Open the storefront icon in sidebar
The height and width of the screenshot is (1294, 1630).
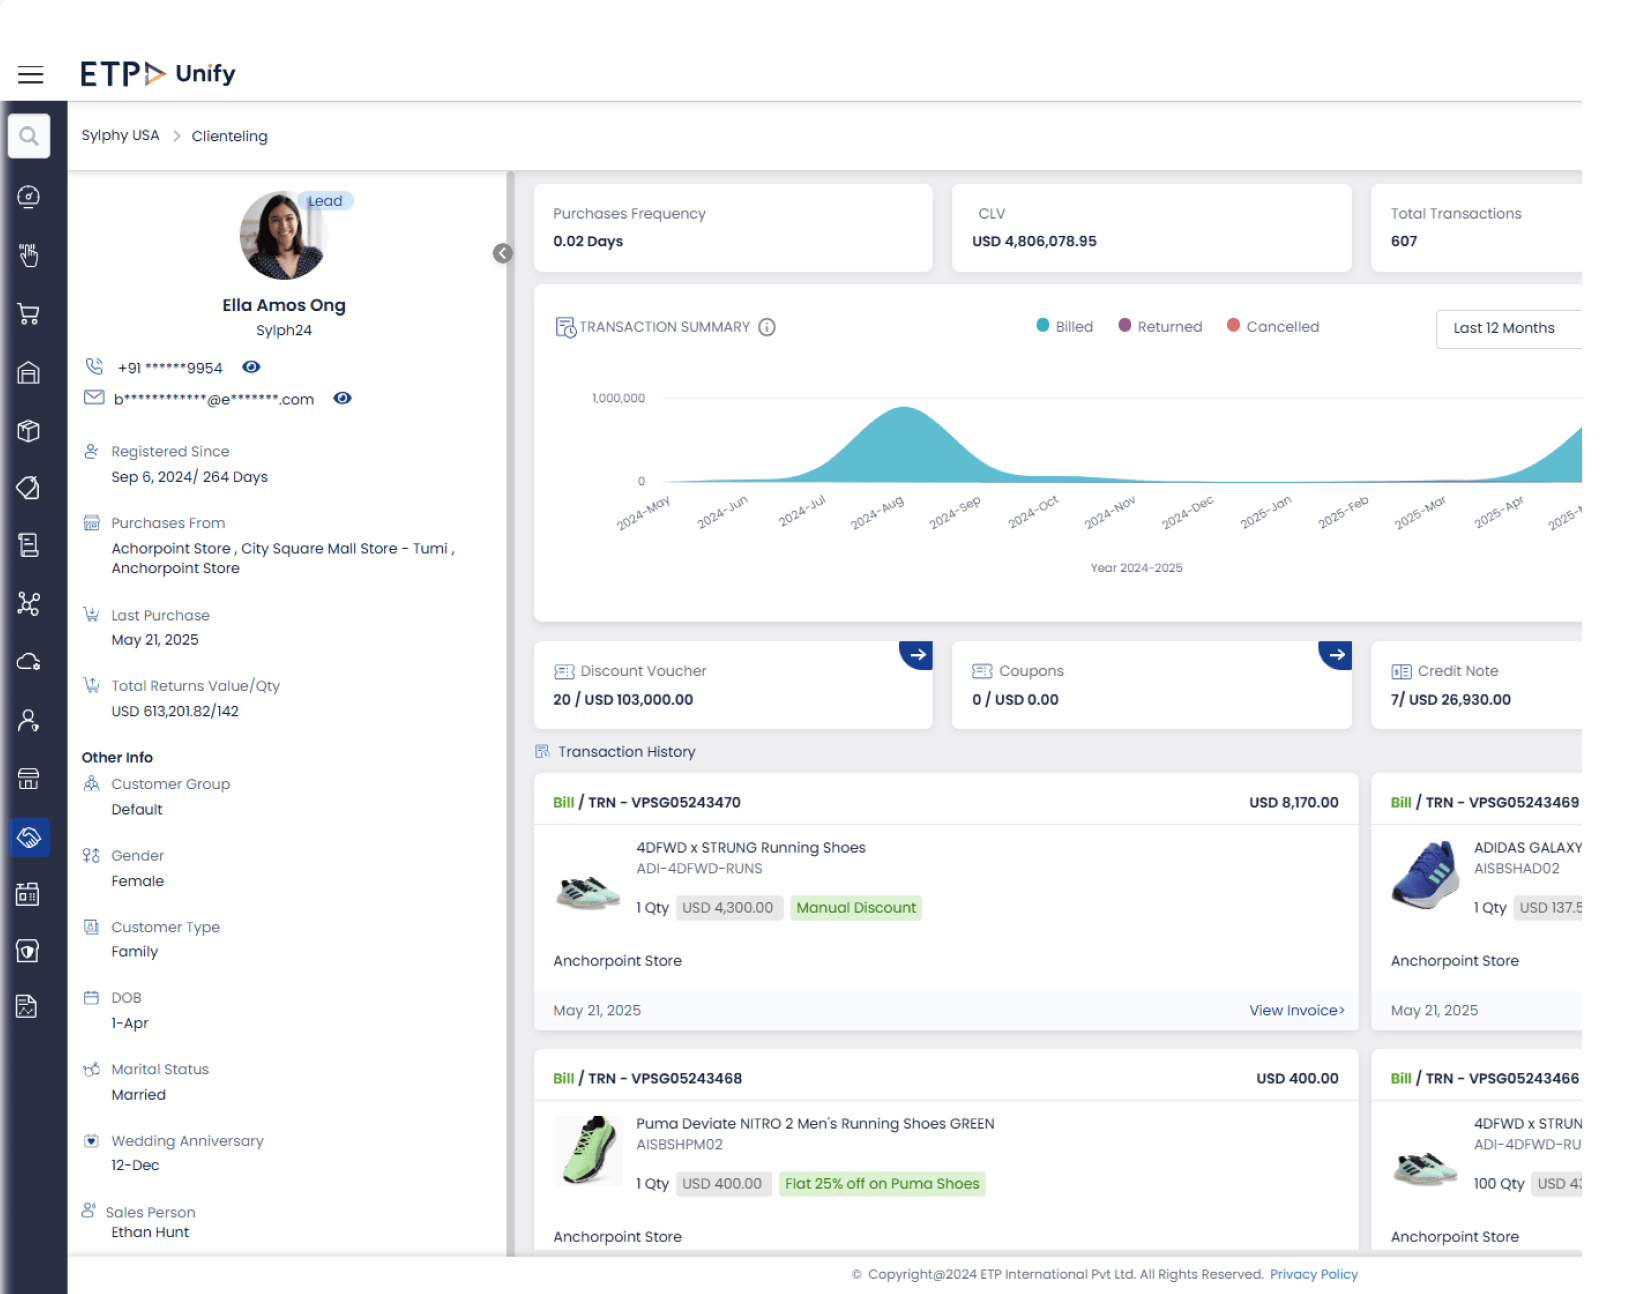(x=28, y=779)
